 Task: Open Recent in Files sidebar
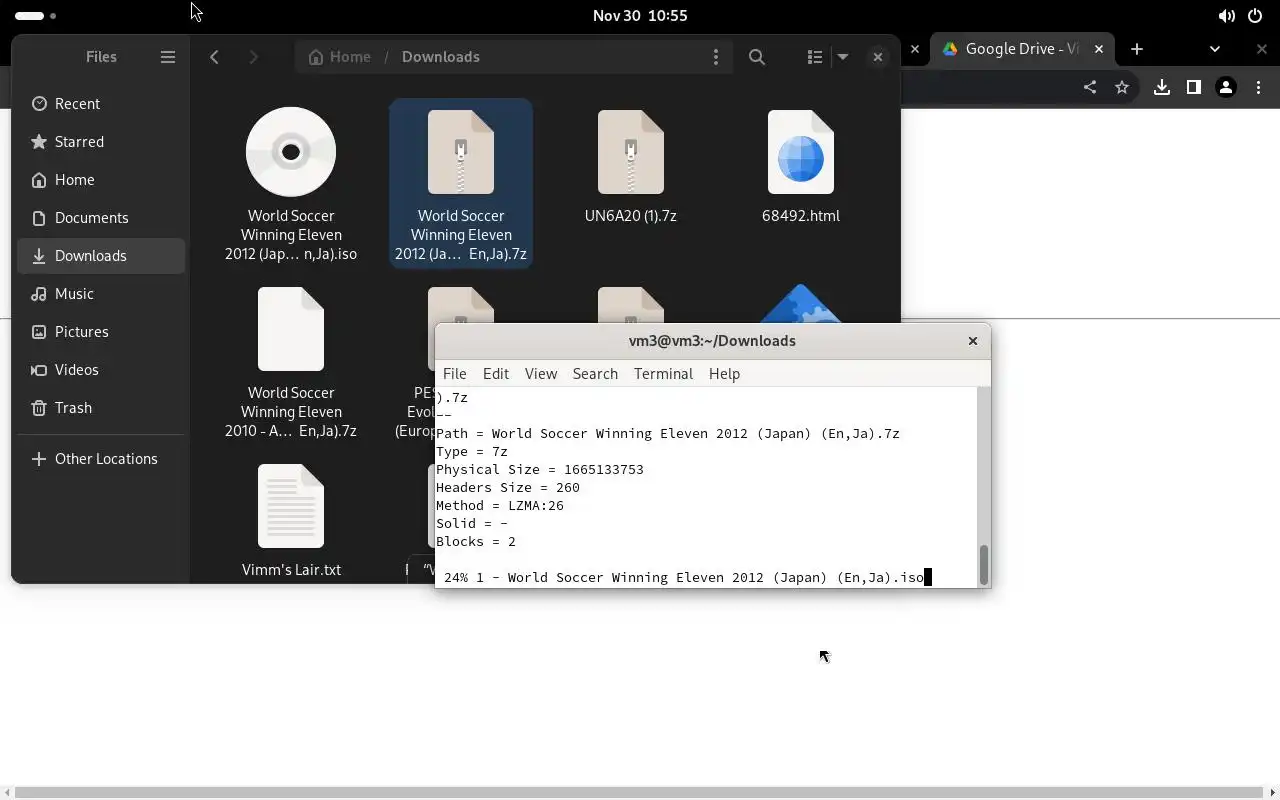101,104
